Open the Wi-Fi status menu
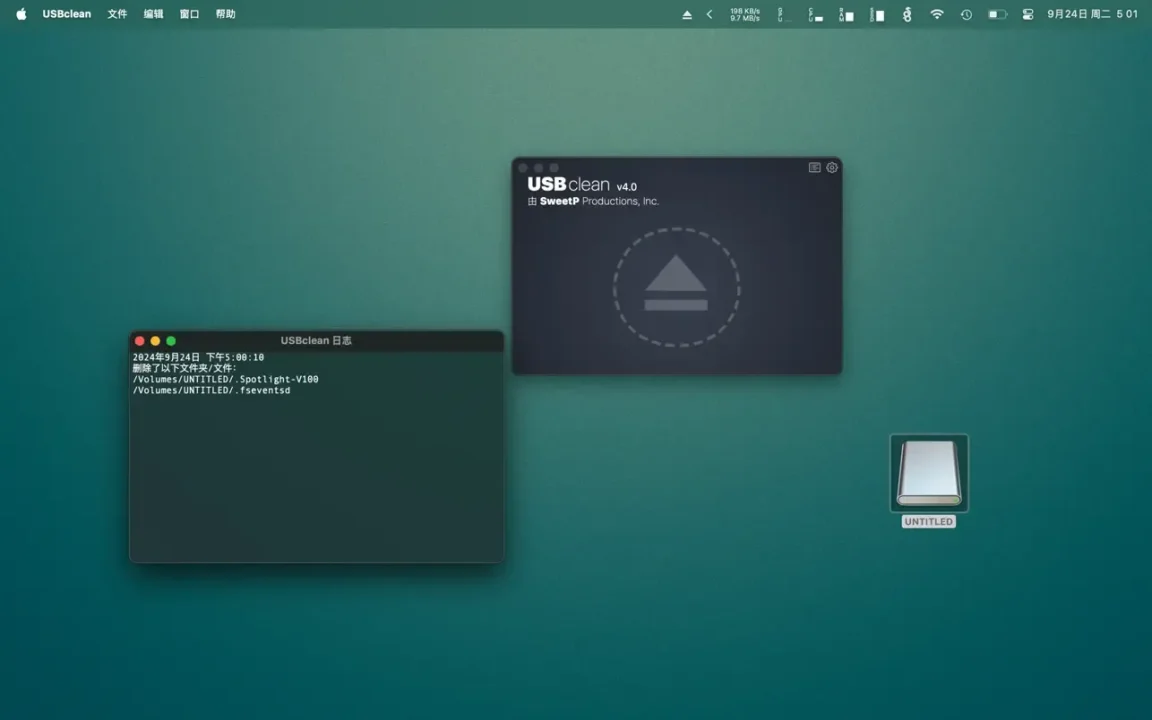This screenshot has width=1152, height=720. click(937, 15)
